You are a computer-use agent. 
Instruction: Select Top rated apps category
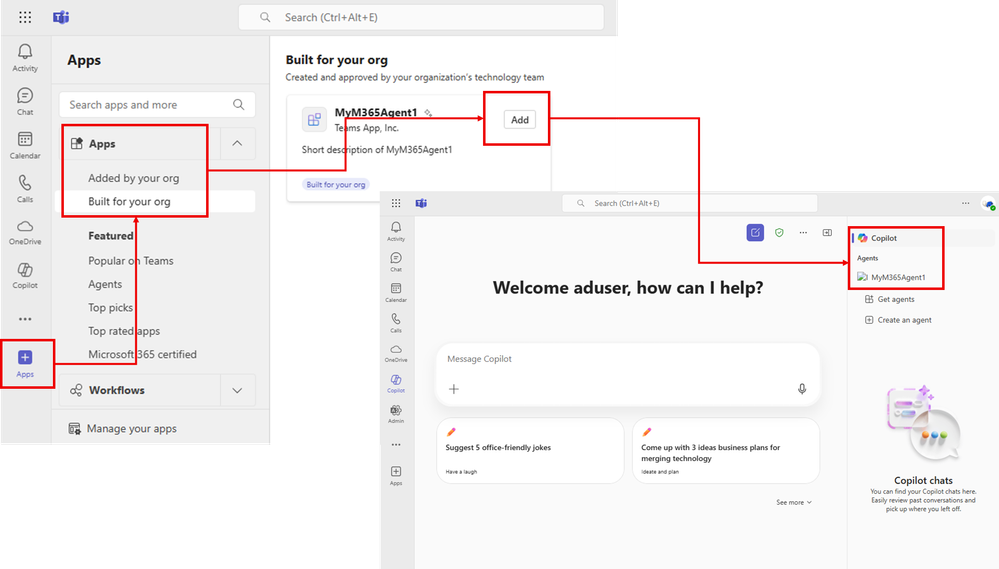[124, 331]
